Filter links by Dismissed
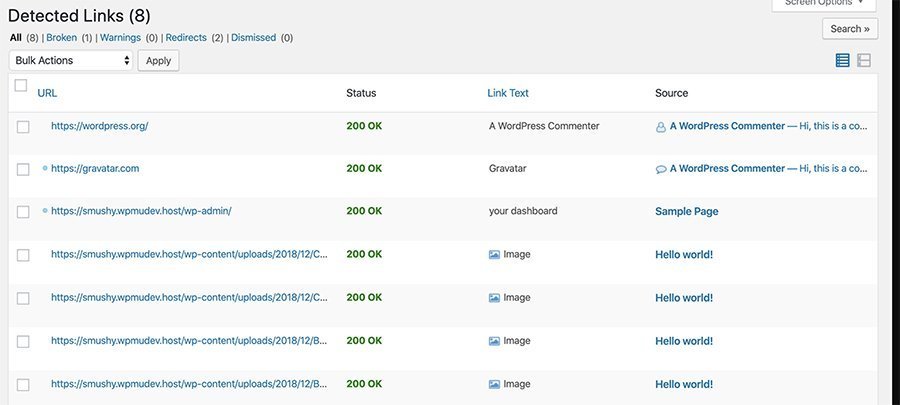Image resolution: width=900 pixels, height=405 pixels. coord(254,37)
